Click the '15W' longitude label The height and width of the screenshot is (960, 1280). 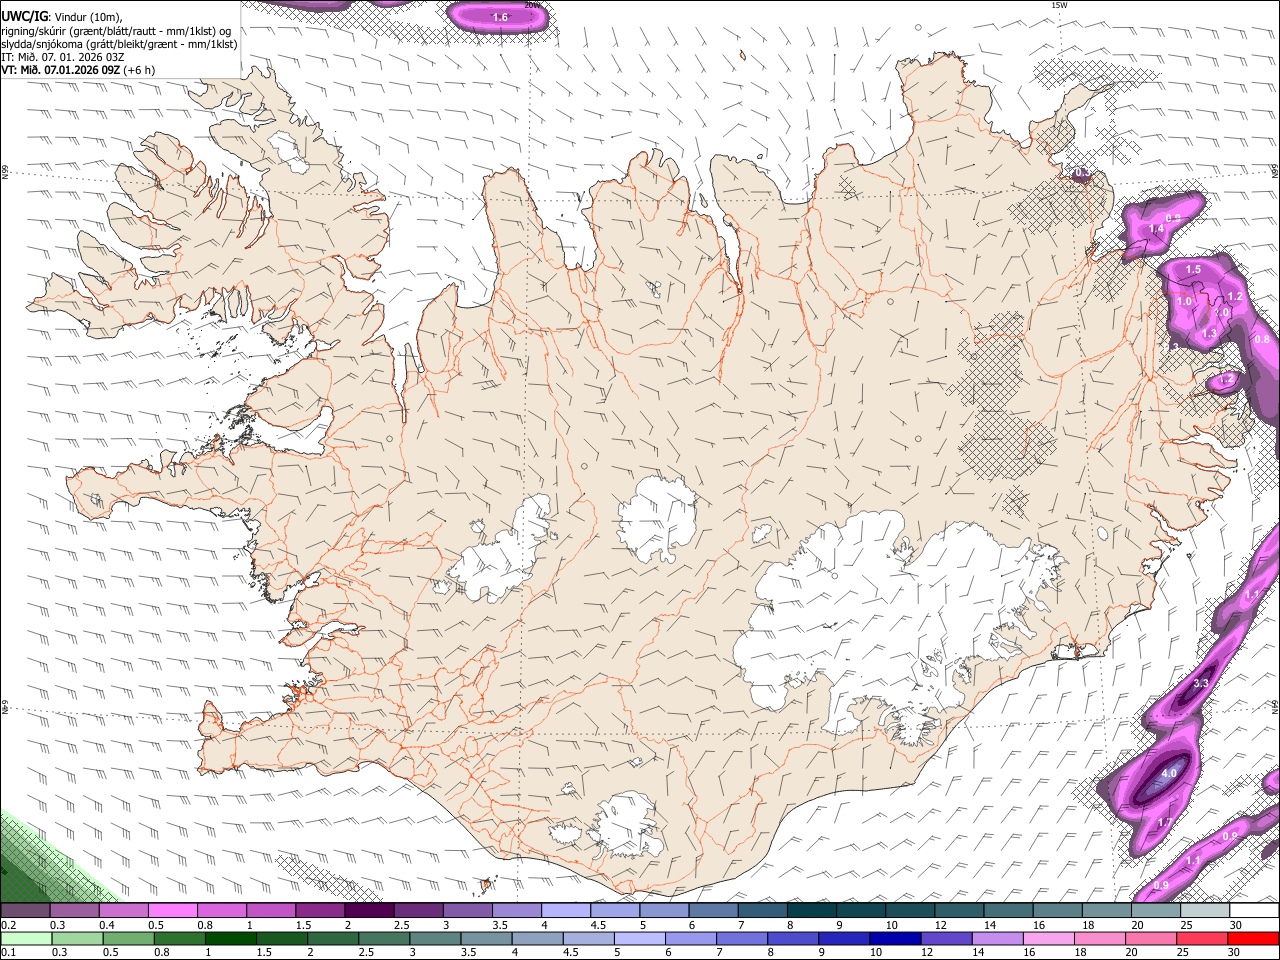coord(1060,5)
